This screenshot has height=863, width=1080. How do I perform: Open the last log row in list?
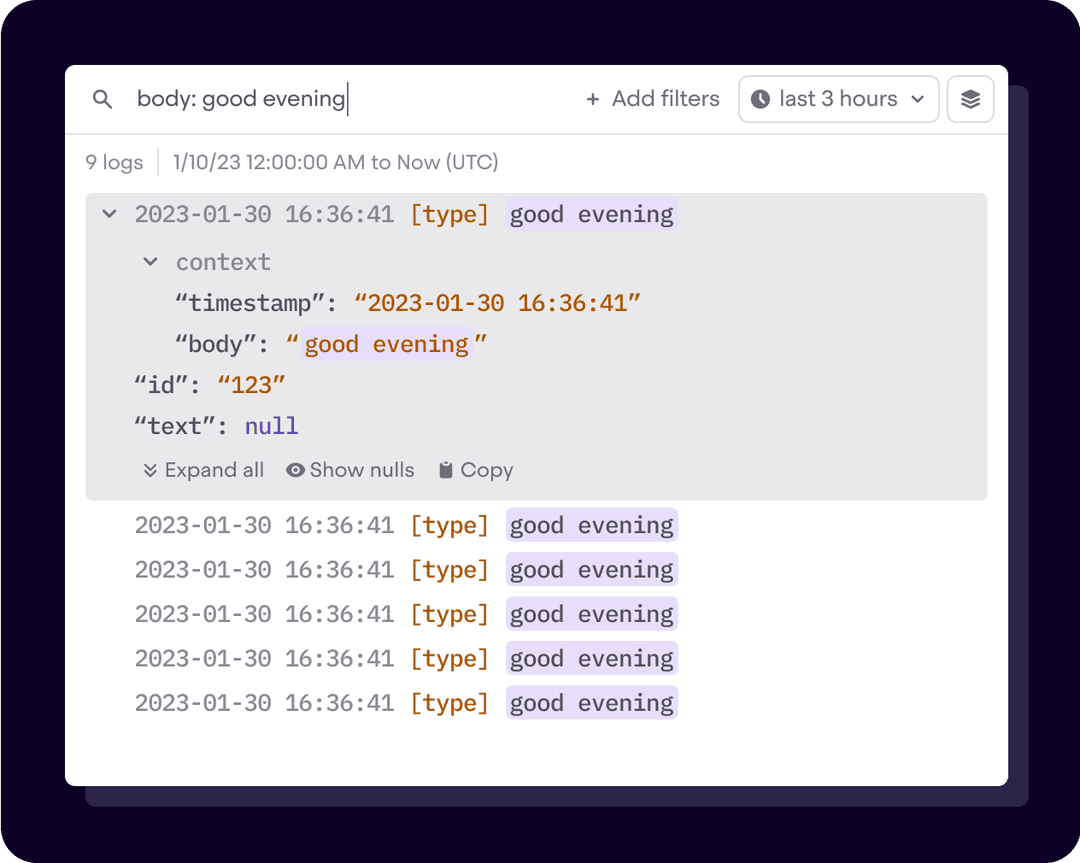(x=405, y=703)
